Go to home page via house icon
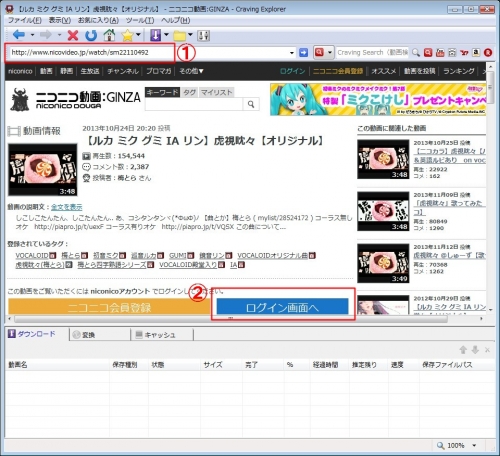Viewport: 500px width, 456px height. point(109,35)
